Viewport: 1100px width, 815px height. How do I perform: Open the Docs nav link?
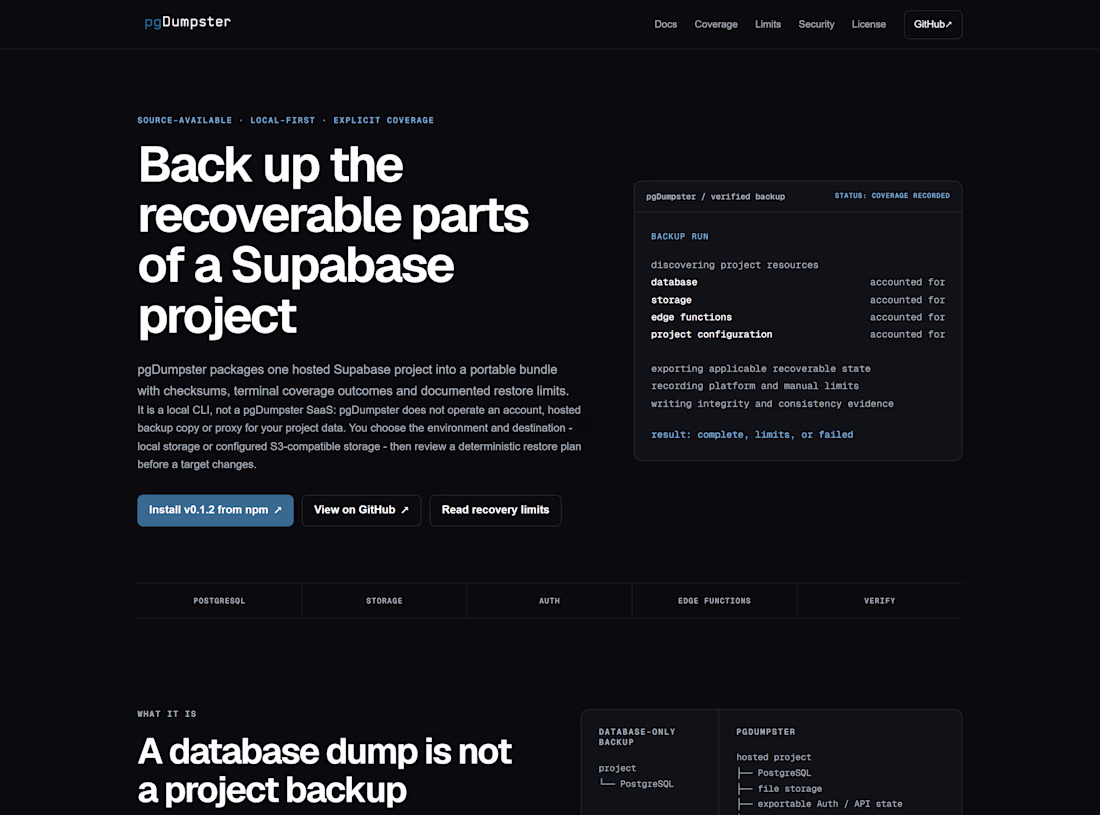(x=665, y=25)
